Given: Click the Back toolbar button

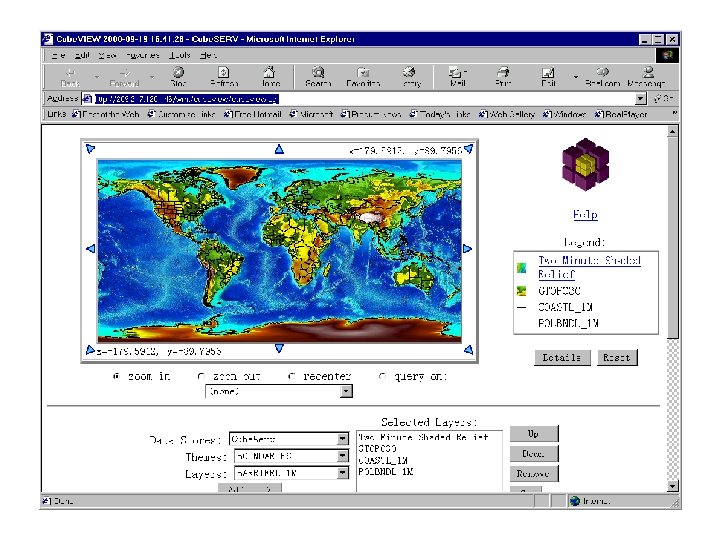Looking at the screenshot, I should pyautogui.click(x=70, y=77).
